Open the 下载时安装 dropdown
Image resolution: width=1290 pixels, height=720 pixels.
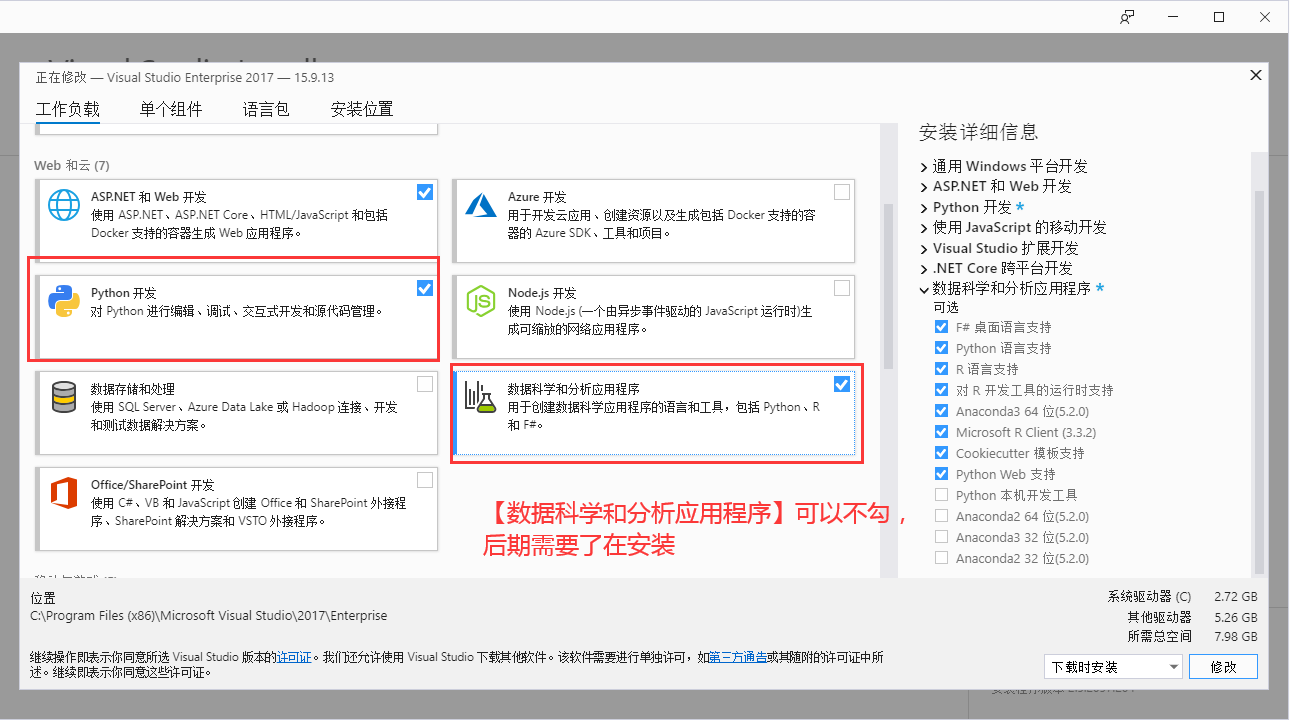click(x=1113, y=667)
